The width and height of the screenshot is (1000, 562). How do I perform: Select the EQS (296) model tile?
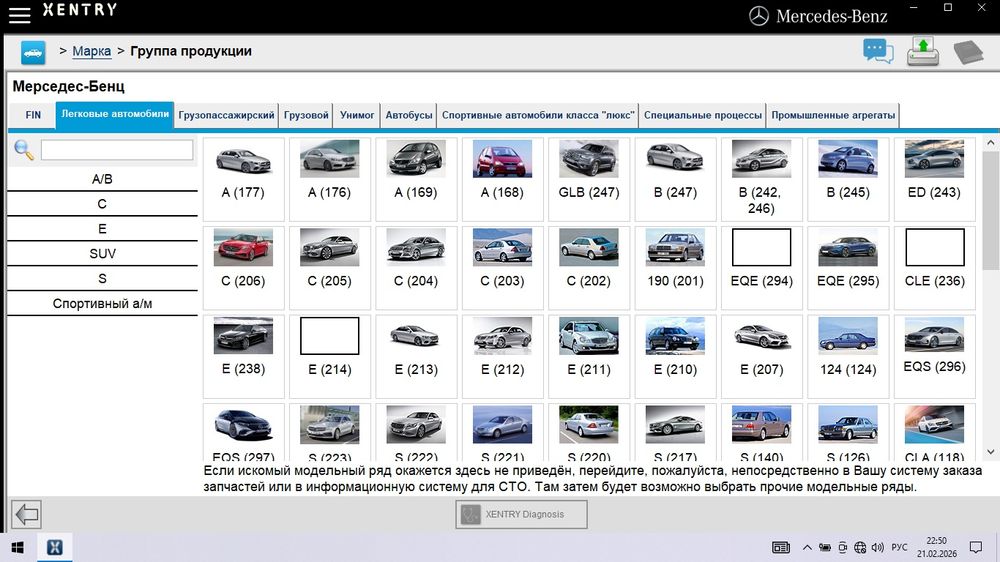(x=934, y=357)
